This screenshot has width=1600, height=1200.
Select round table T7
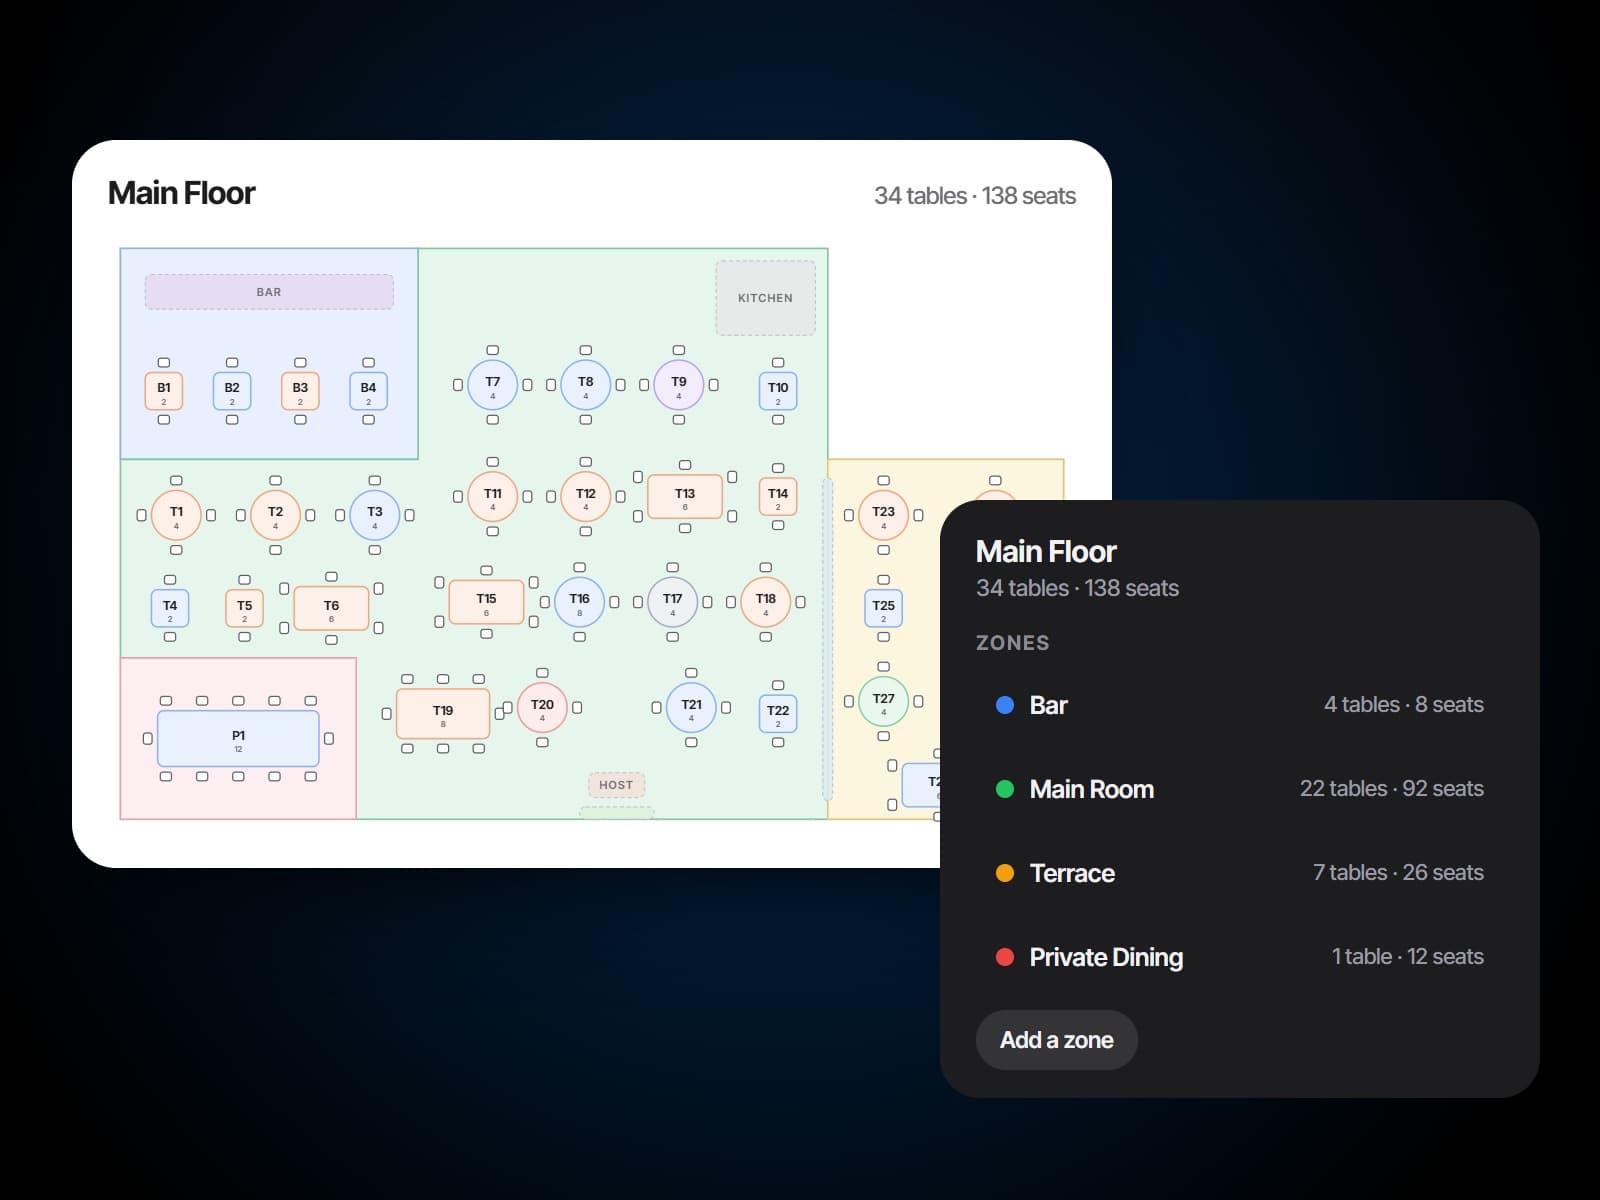click(x=492, y=385)
